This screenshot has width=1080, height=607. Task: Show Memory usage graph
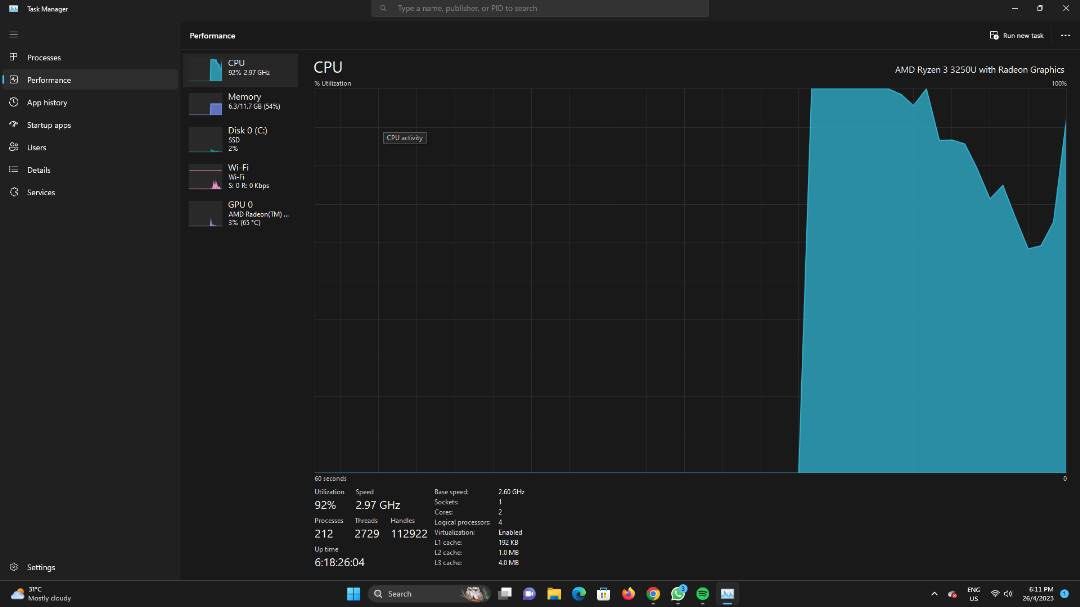[241, 102]
